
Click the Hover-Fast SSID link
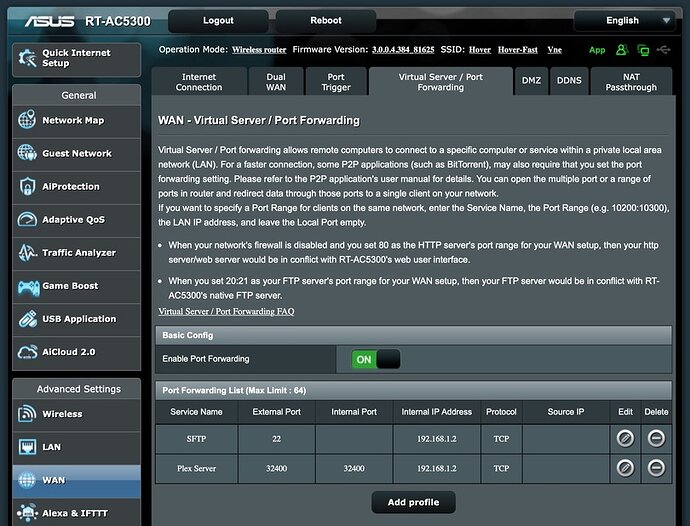tap(518, 50)
